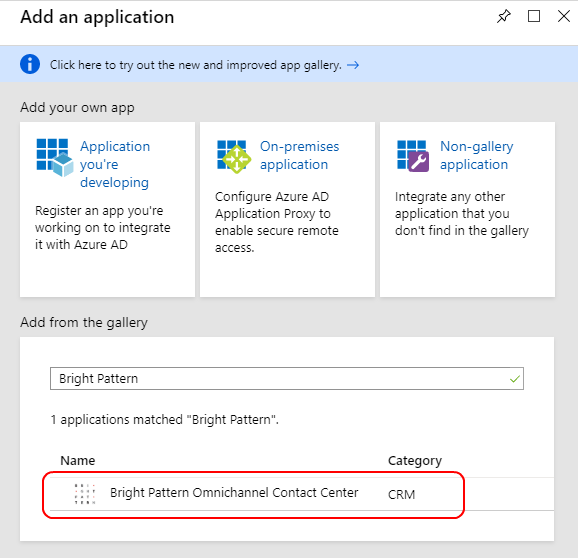Image resolution: width=578 pixels, height=558 pixels.
Task: Open the new and improved app gallery banner text
Action: point(196,65)
